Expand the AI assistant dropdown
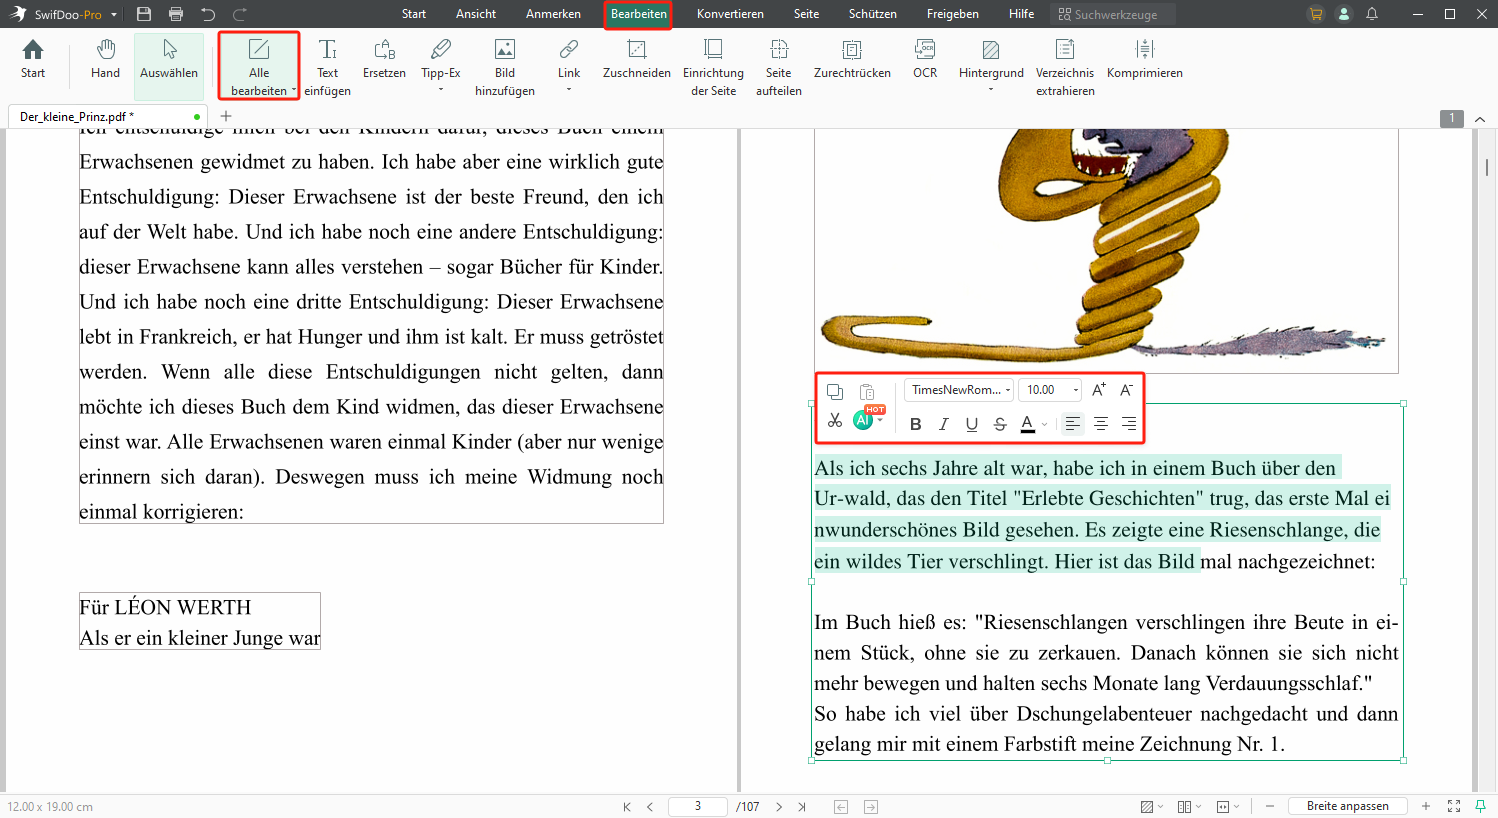 point(881,421)
